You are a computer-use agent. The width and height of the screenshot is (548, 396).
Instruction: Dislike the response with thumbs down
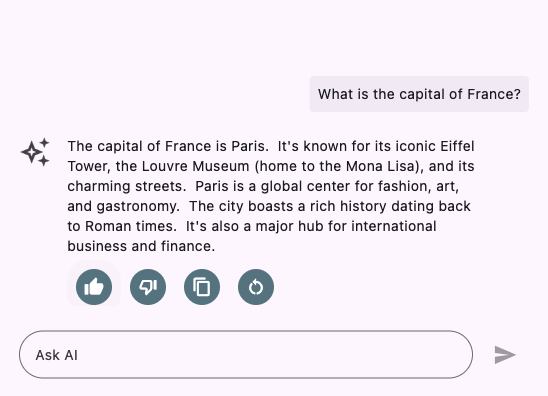(x=148, y=287)
